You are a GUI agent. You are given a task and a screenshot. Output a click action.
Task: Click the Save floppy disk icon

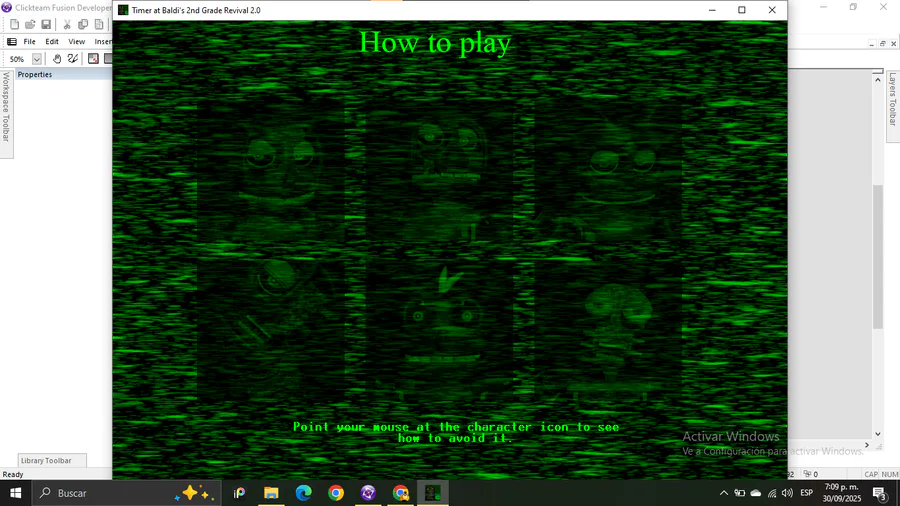(46, 24)
